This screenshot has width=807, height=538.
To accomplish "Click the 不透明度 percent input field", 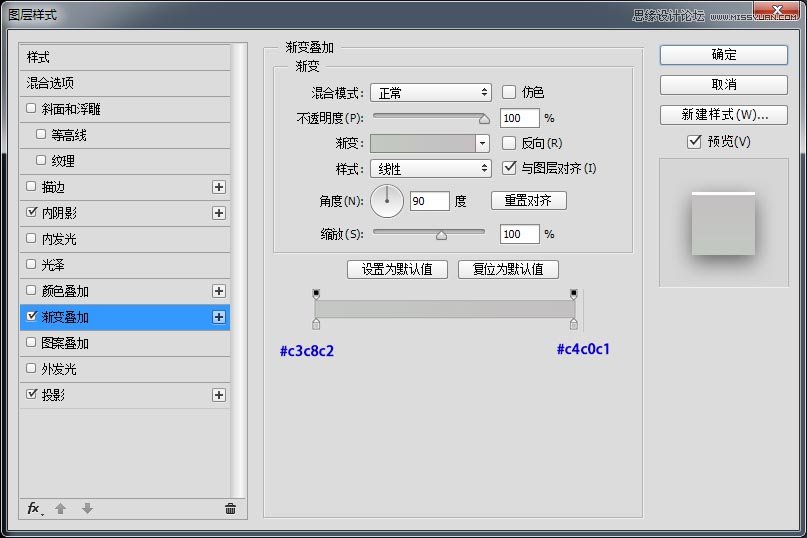I will pyautogui.click(x=519, y=118).
